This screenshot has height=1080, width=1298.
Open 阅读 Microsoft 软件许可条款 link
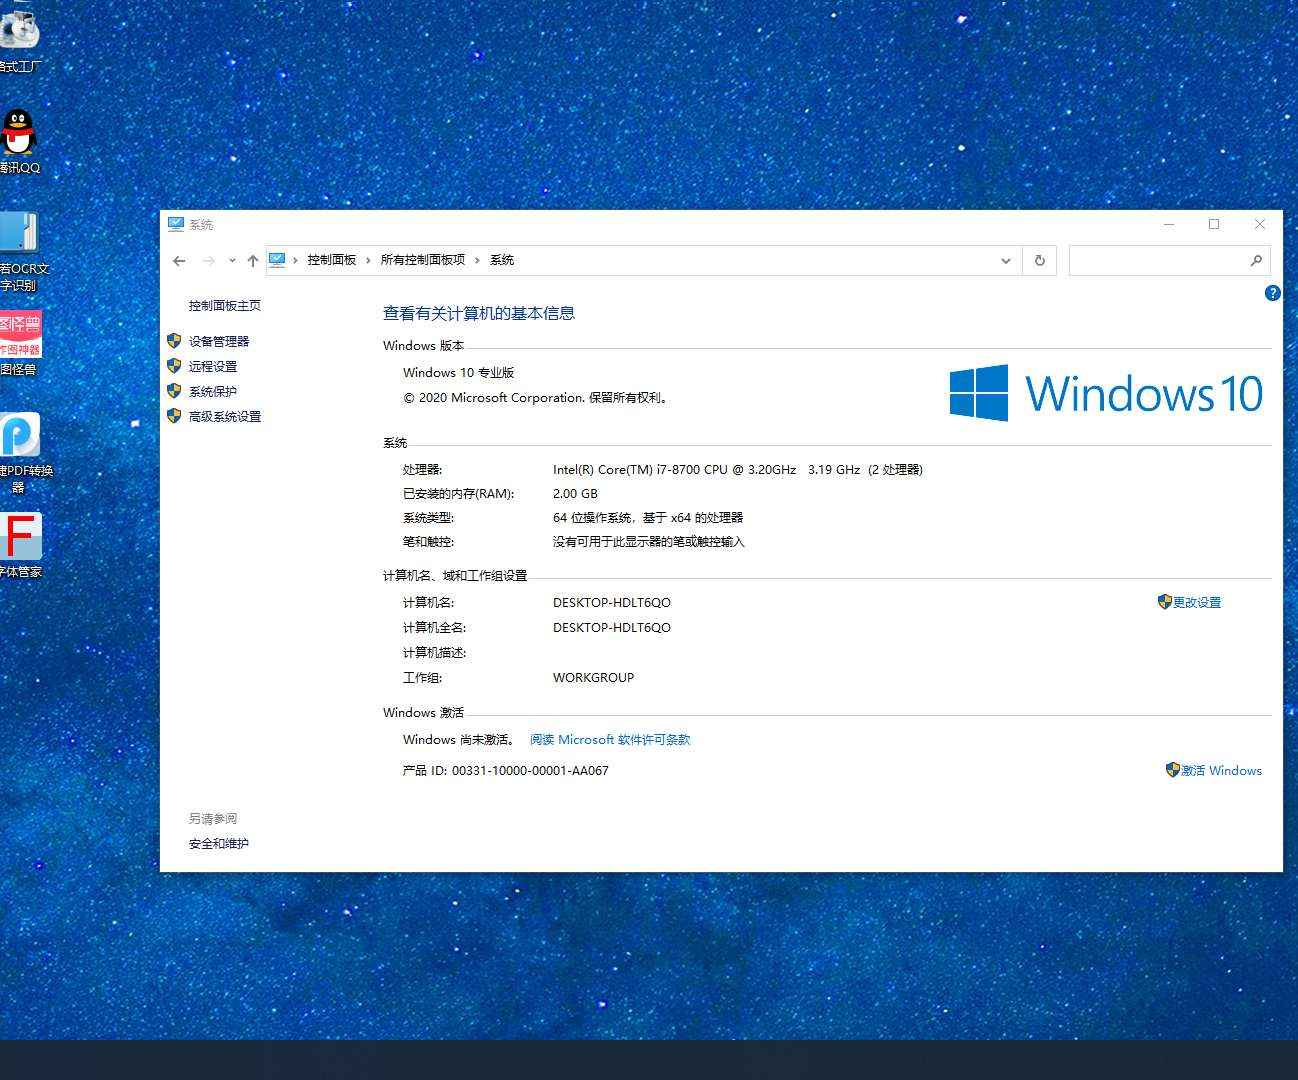pos(610,740)
